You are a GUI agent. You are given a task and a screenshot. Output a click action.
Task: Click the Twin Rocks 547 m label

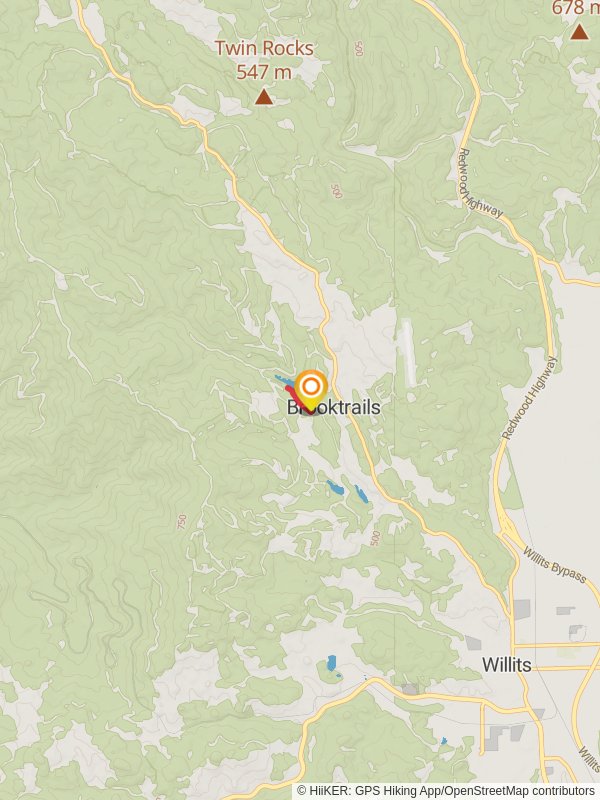click(x=264, y=60)
